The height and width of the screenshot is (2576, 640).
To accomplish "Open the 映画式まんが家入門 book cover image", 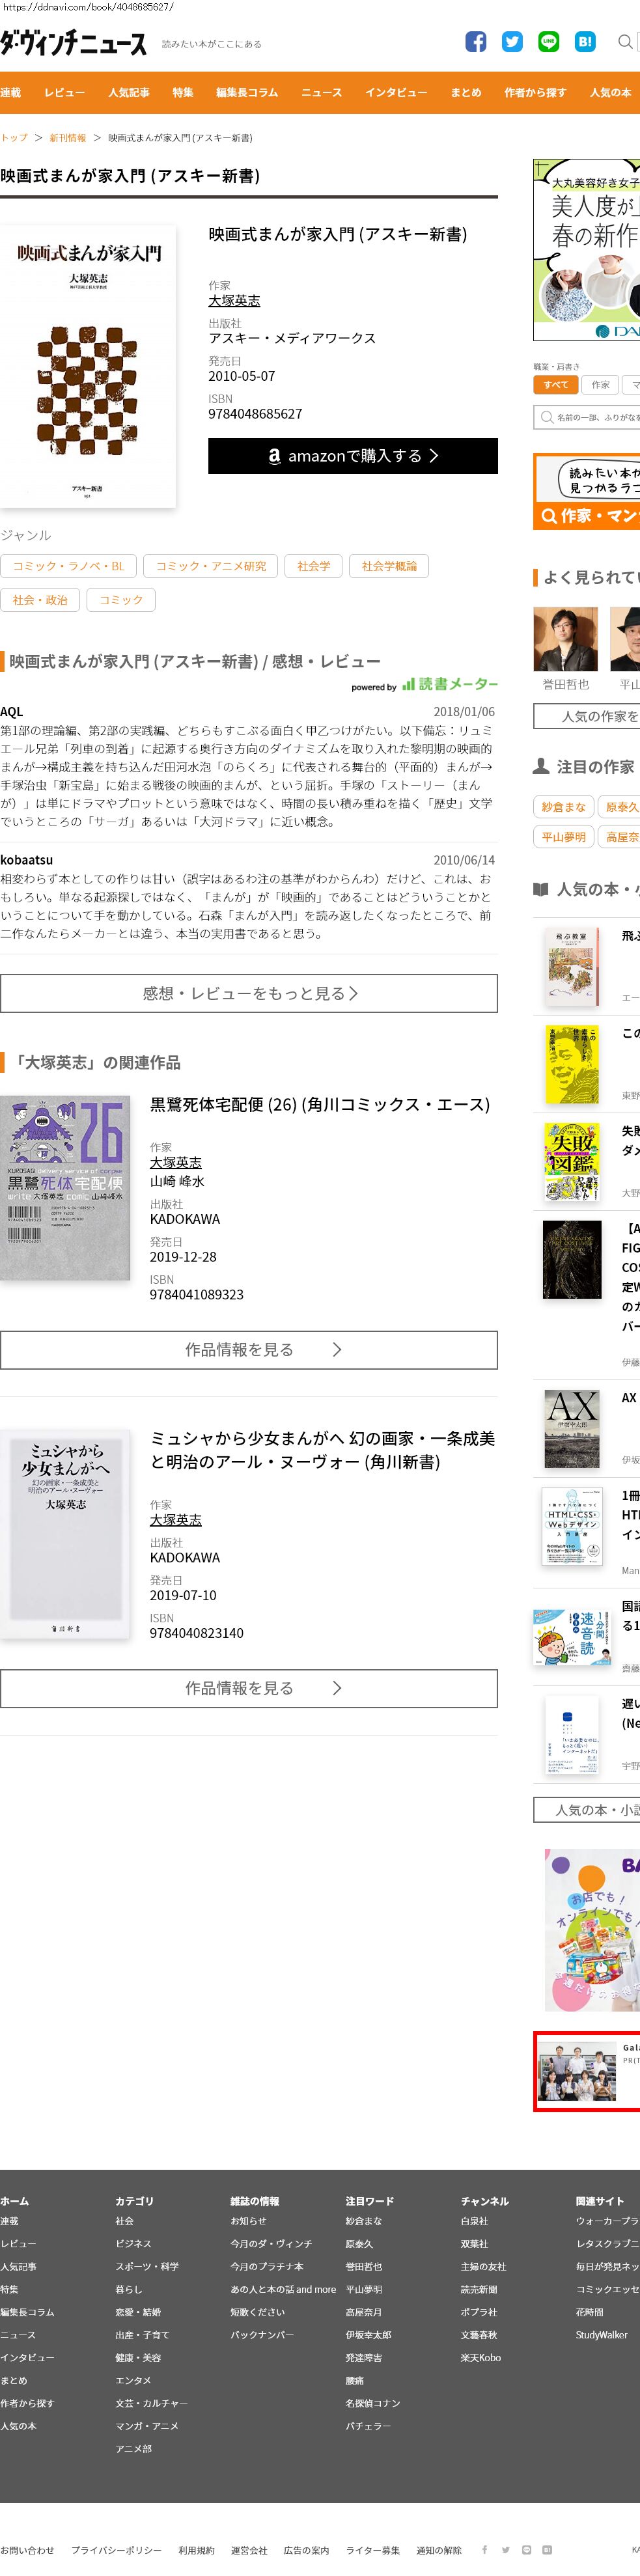I will (x=88, y=366).
